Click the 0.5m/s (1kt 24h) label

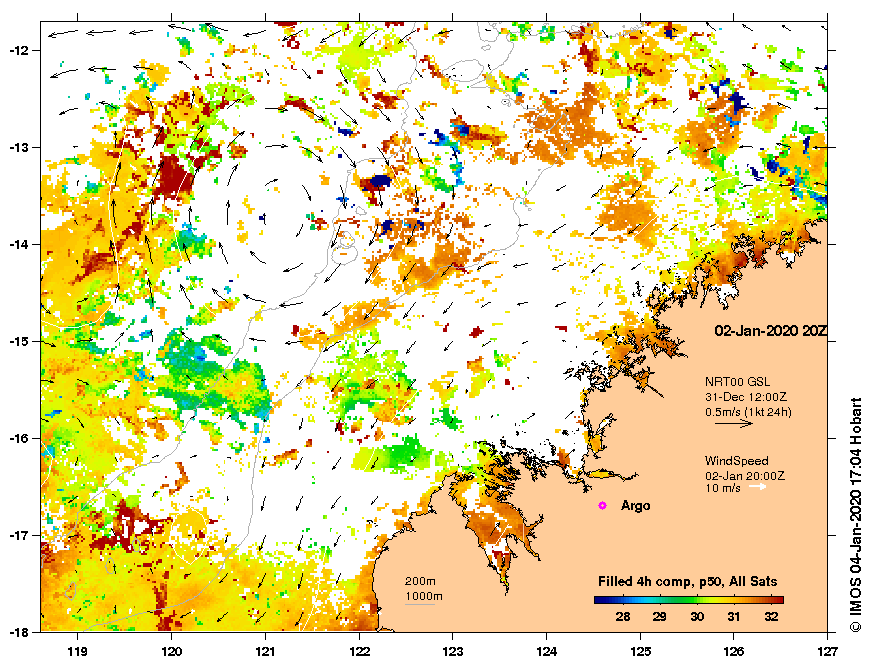click(x=748, y=412)
